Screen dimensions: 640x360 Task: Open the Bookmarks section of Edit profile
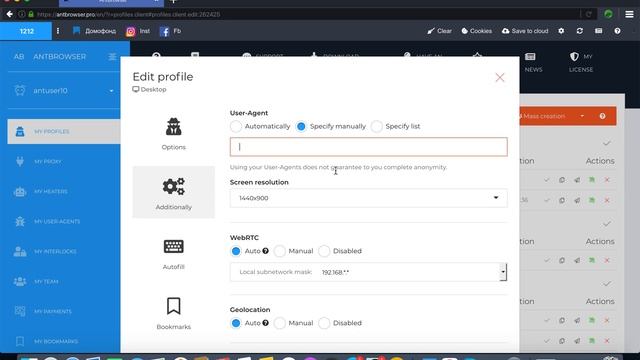click(173, 313)
